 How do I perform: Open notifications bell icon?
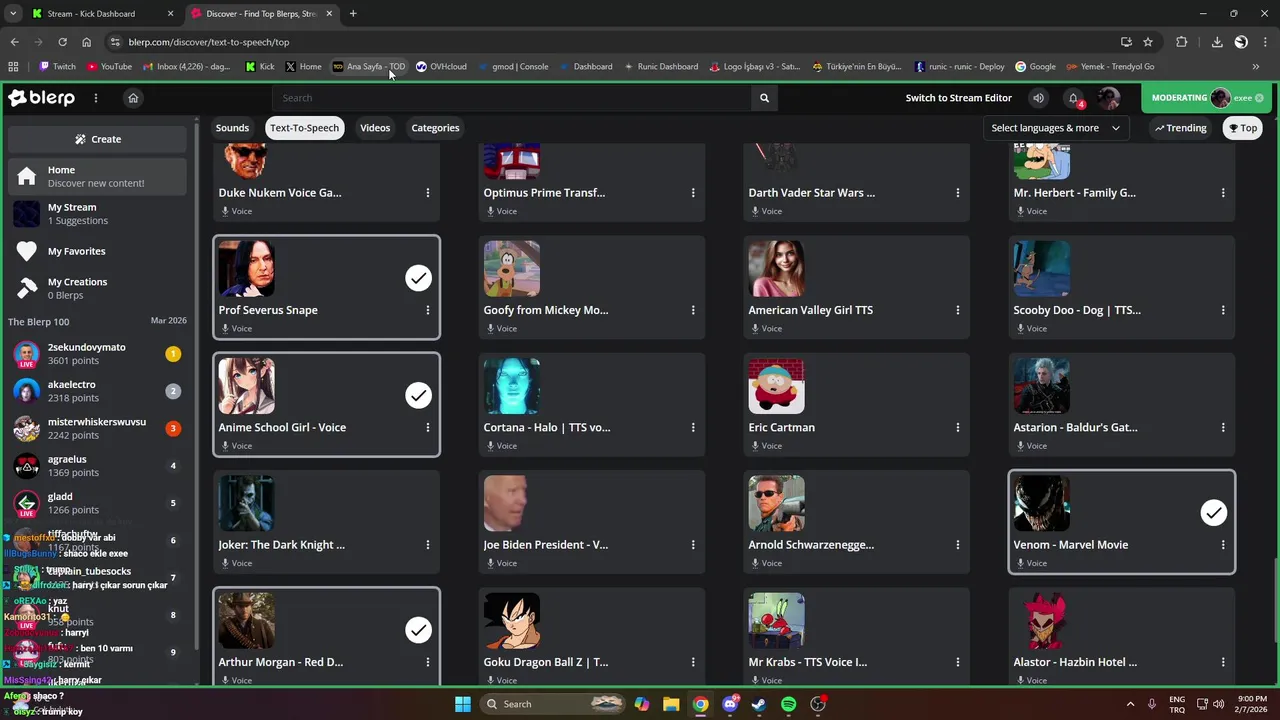(x=1073, y=98)
